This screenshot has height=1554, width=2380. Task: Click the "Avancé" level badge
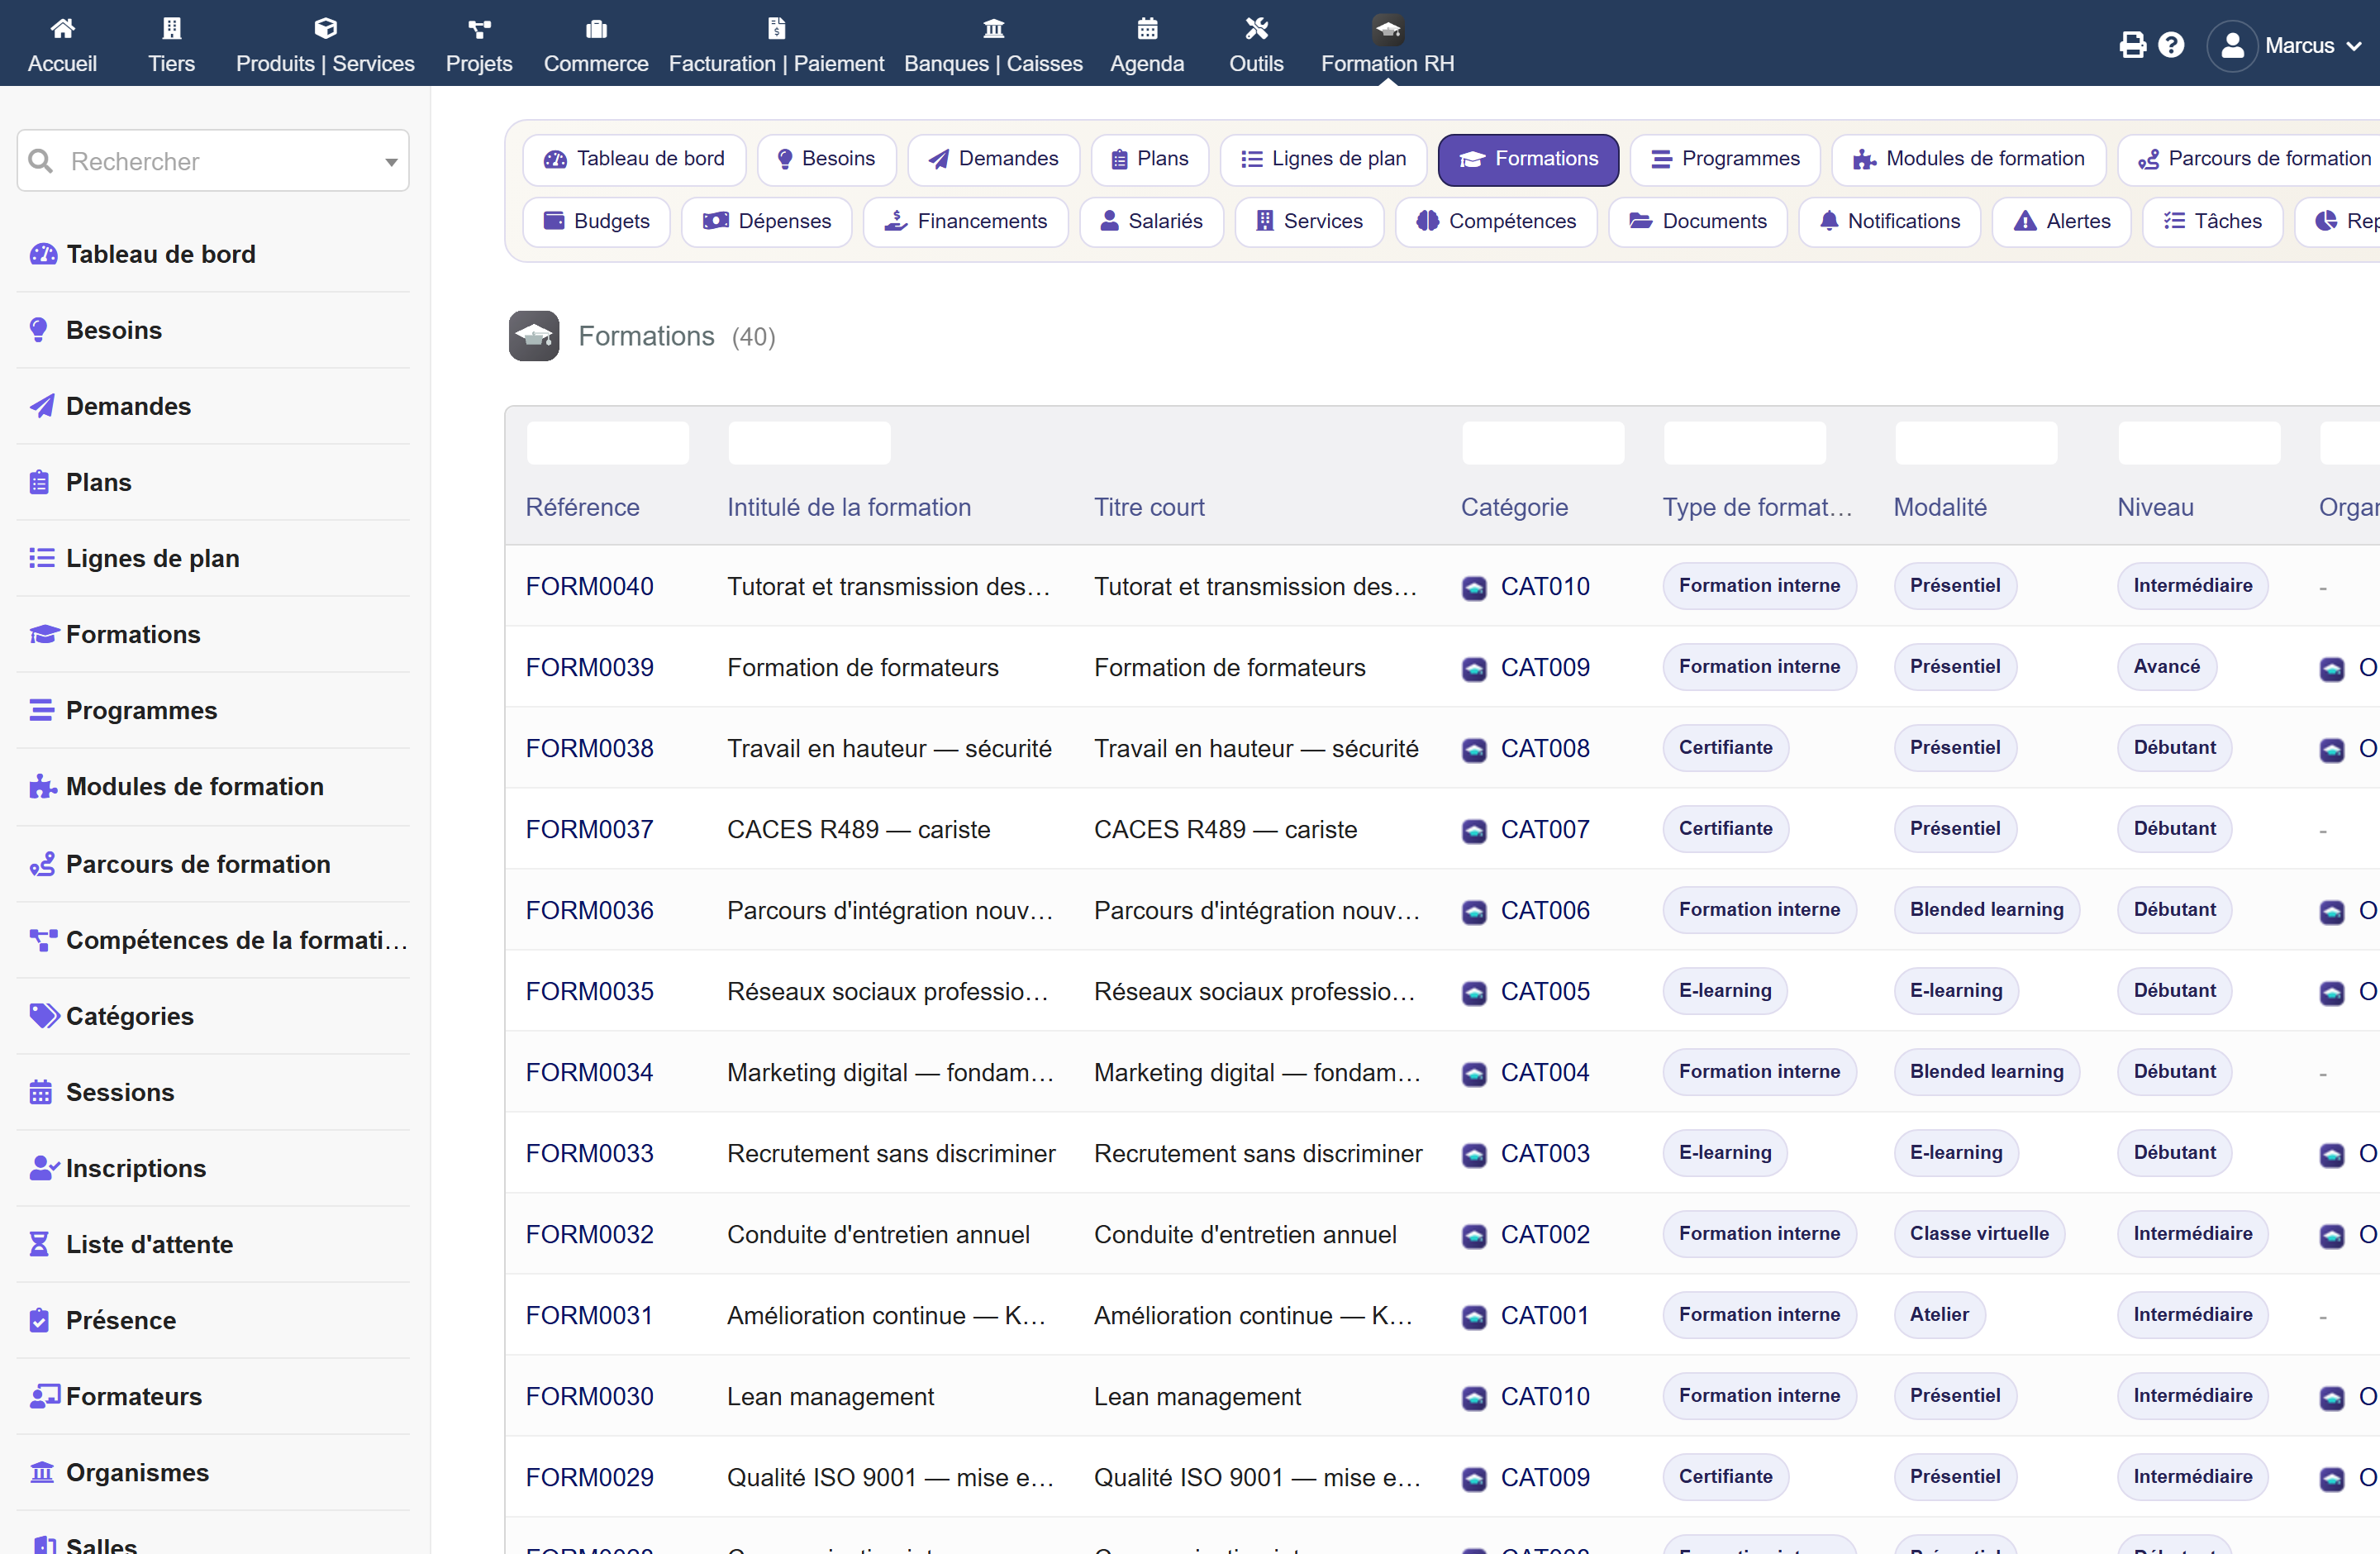click(2166, 667)
